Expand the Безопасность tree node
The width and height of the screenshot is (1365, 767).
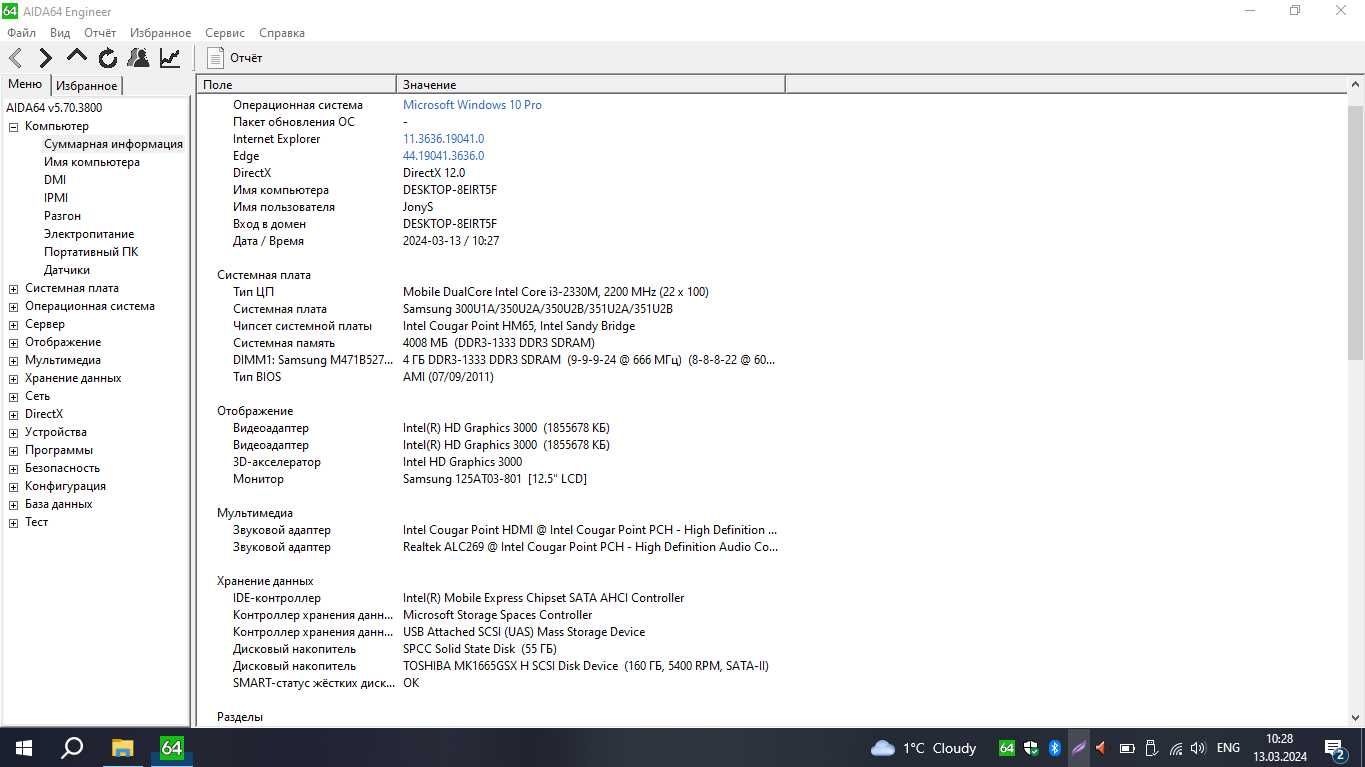[14, 469]
